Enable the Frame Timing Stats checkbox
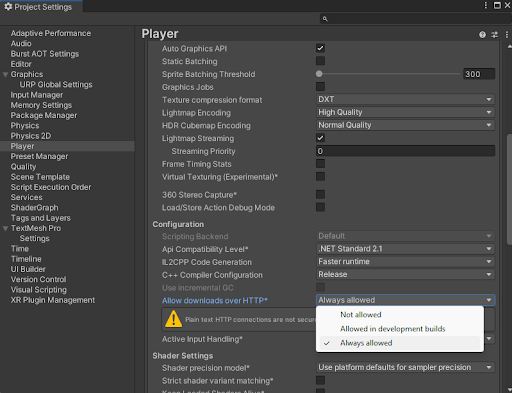This screenshot has width=512, height=393. (320, 164)
